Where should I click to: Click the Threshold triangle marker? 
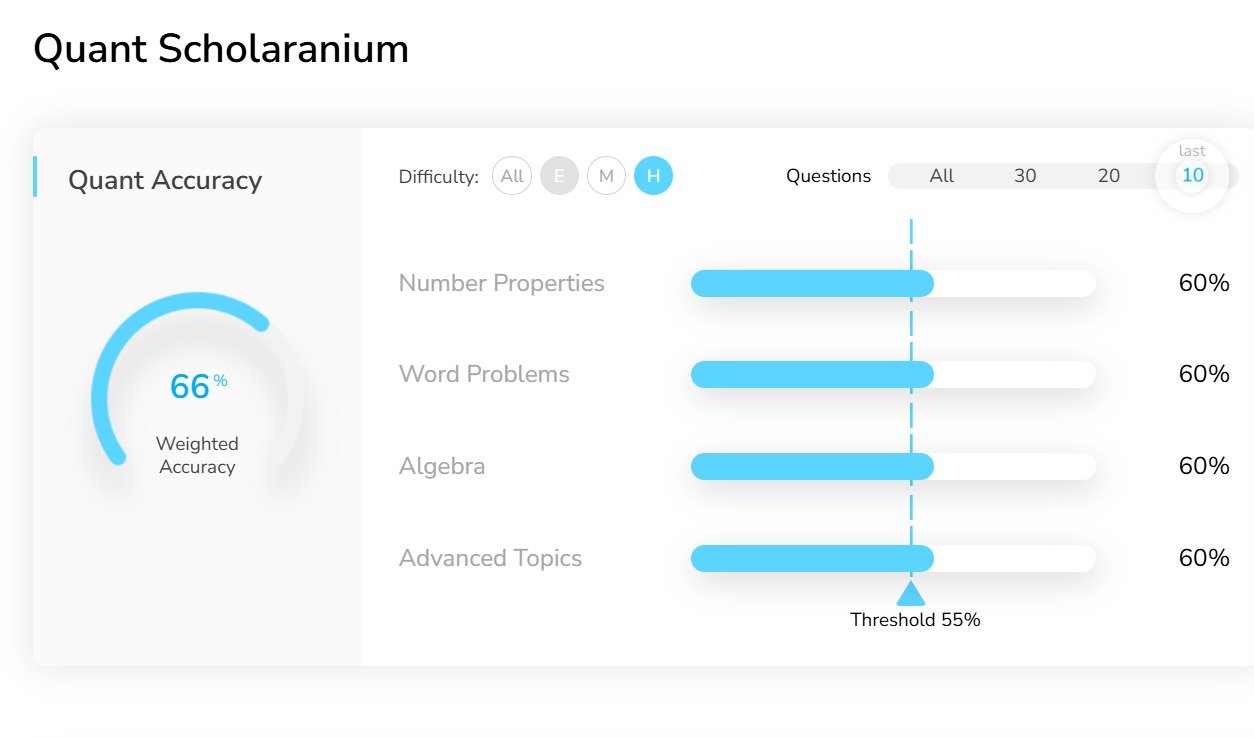tap(911, 594)
